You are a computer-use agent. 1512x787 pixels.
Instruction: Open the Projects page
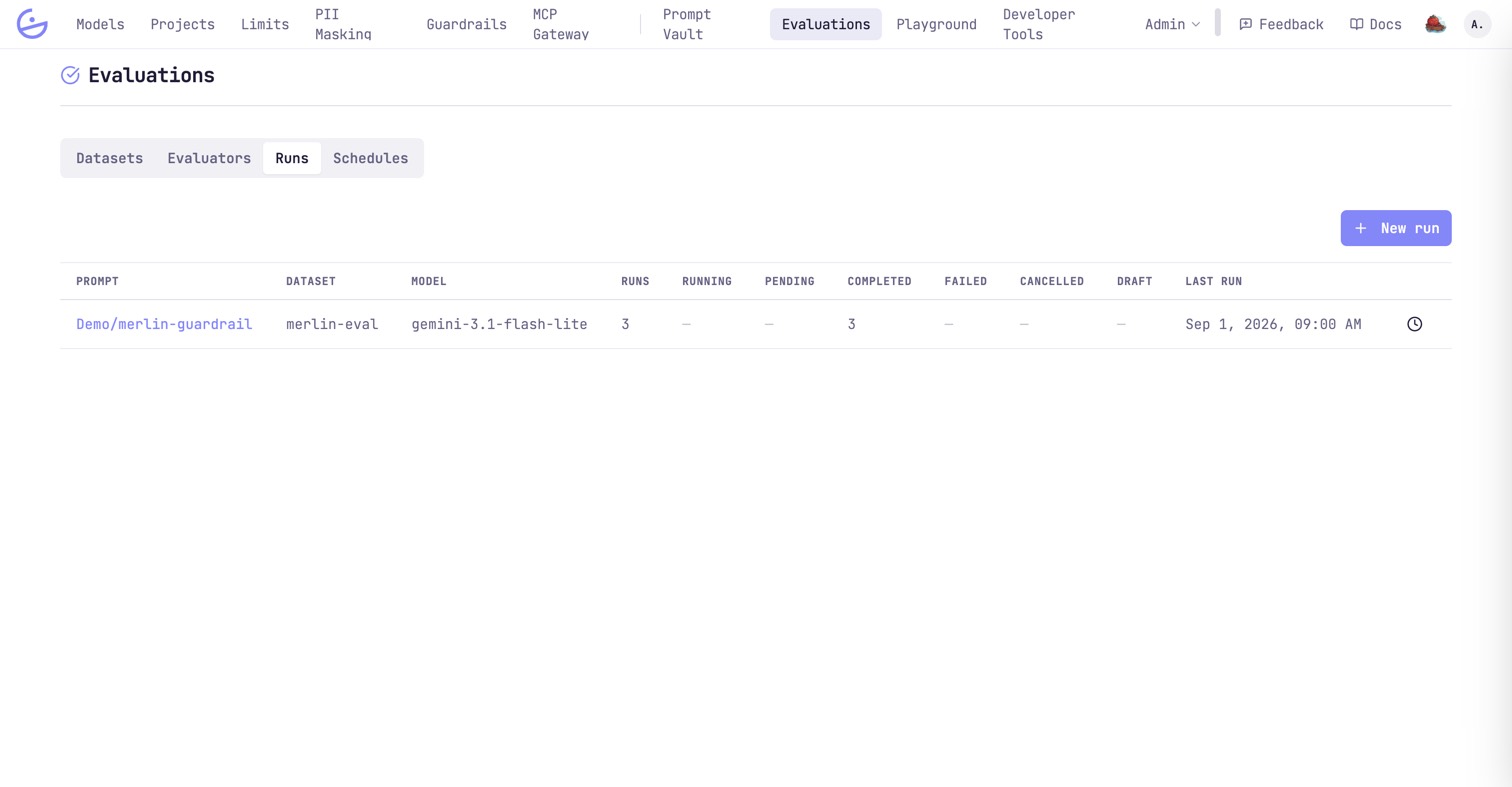click(182, 24)
